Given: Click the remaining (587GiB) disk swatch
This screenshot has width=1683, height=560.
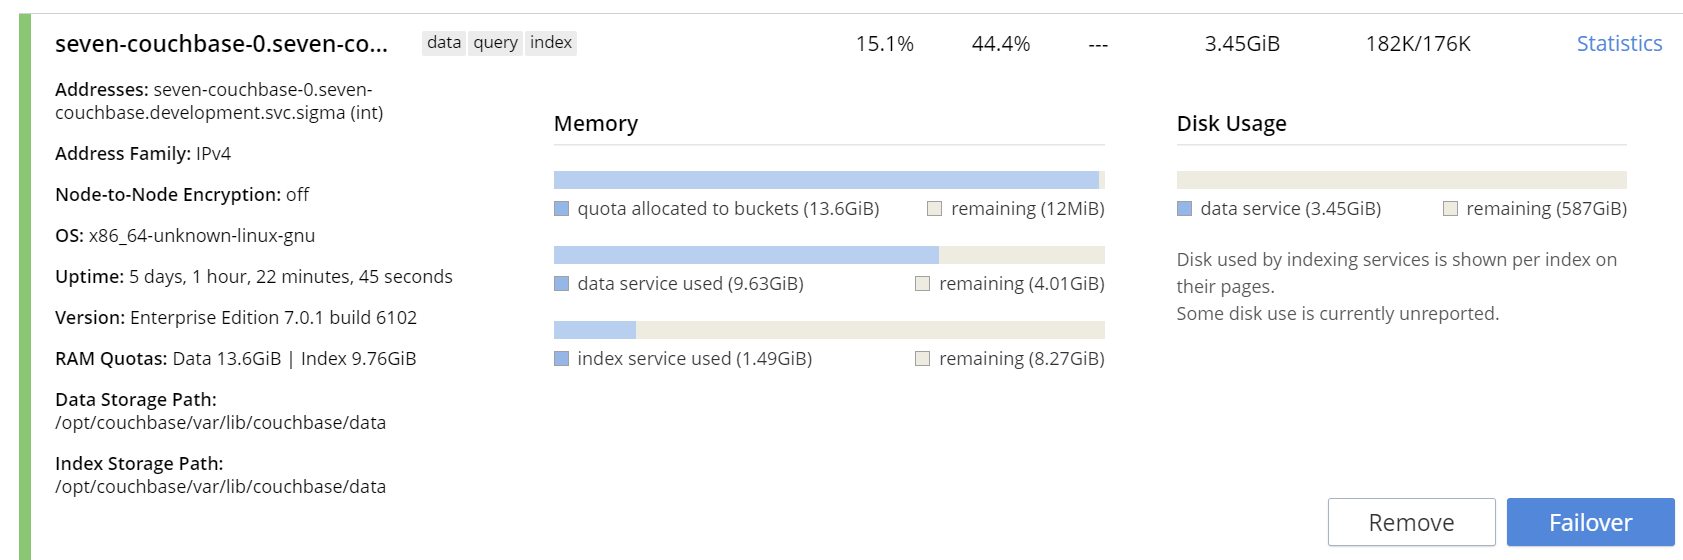Looking at the screenshot, I should coord(1451,209).
